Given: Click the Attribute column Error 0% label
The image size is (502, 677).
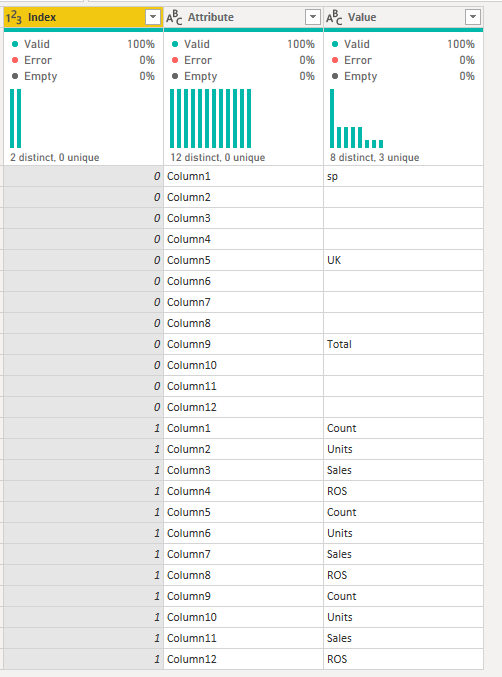Looking at the screenshot, I should pos(243,60).
